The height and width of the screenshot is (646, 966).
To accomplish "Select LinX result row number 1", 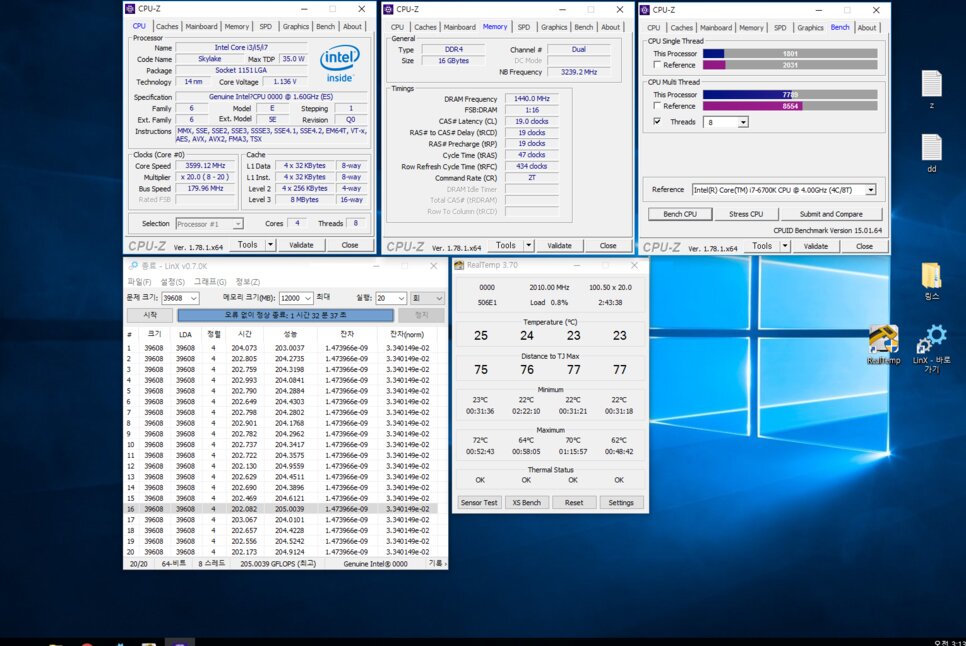I will (281, 348).
